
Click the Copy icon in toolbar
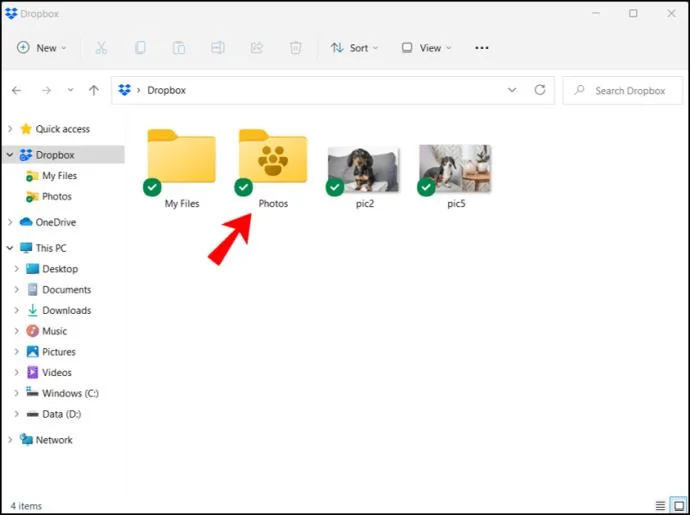point(140,48)
